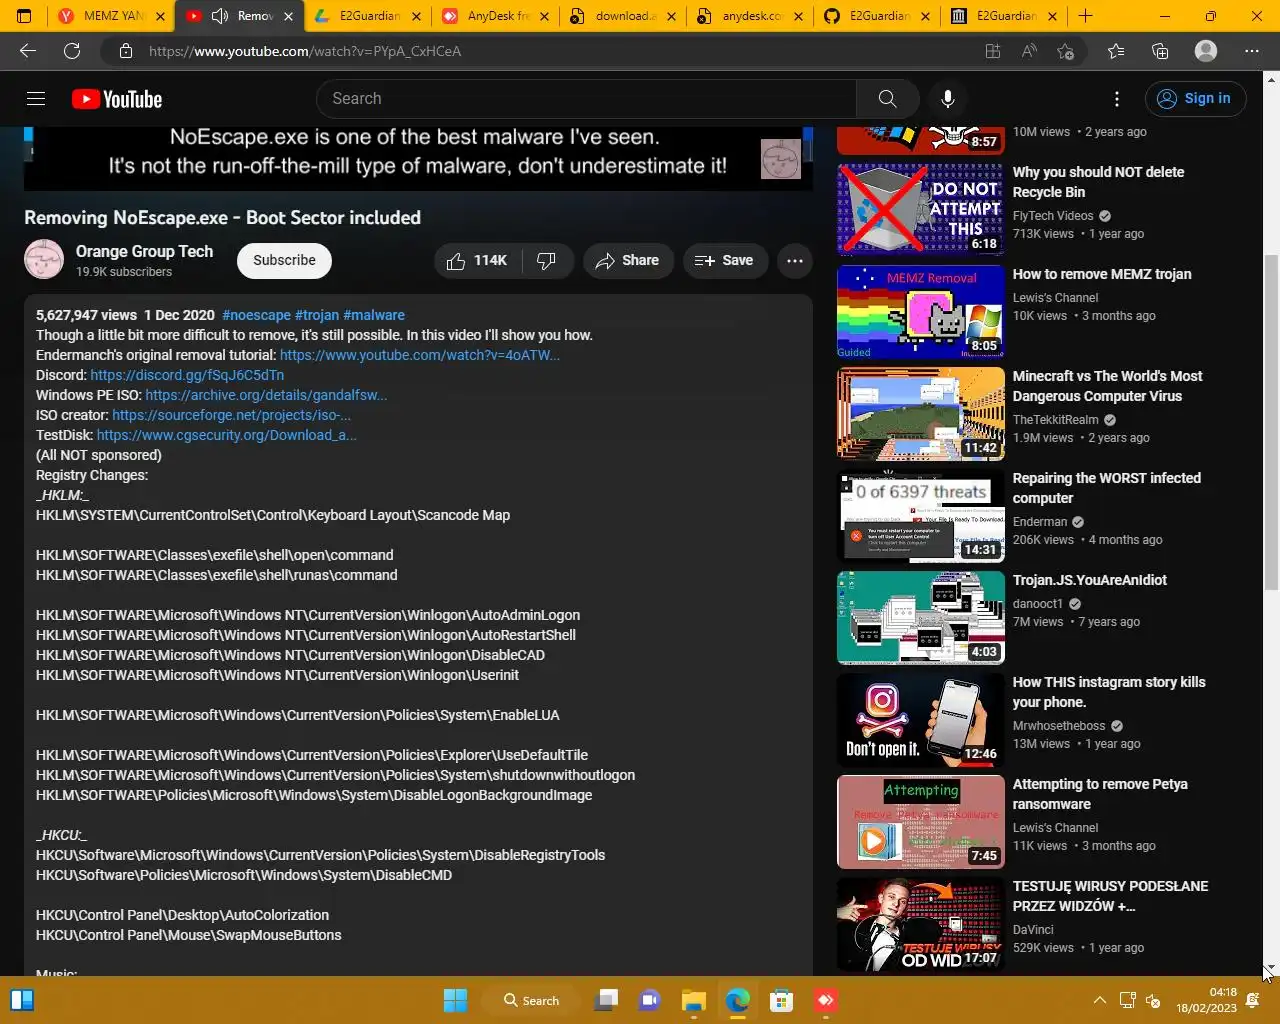Open AnyDesk icon on taskbar
This screenshot has width=1280, height=1024.
(826, 1000)
